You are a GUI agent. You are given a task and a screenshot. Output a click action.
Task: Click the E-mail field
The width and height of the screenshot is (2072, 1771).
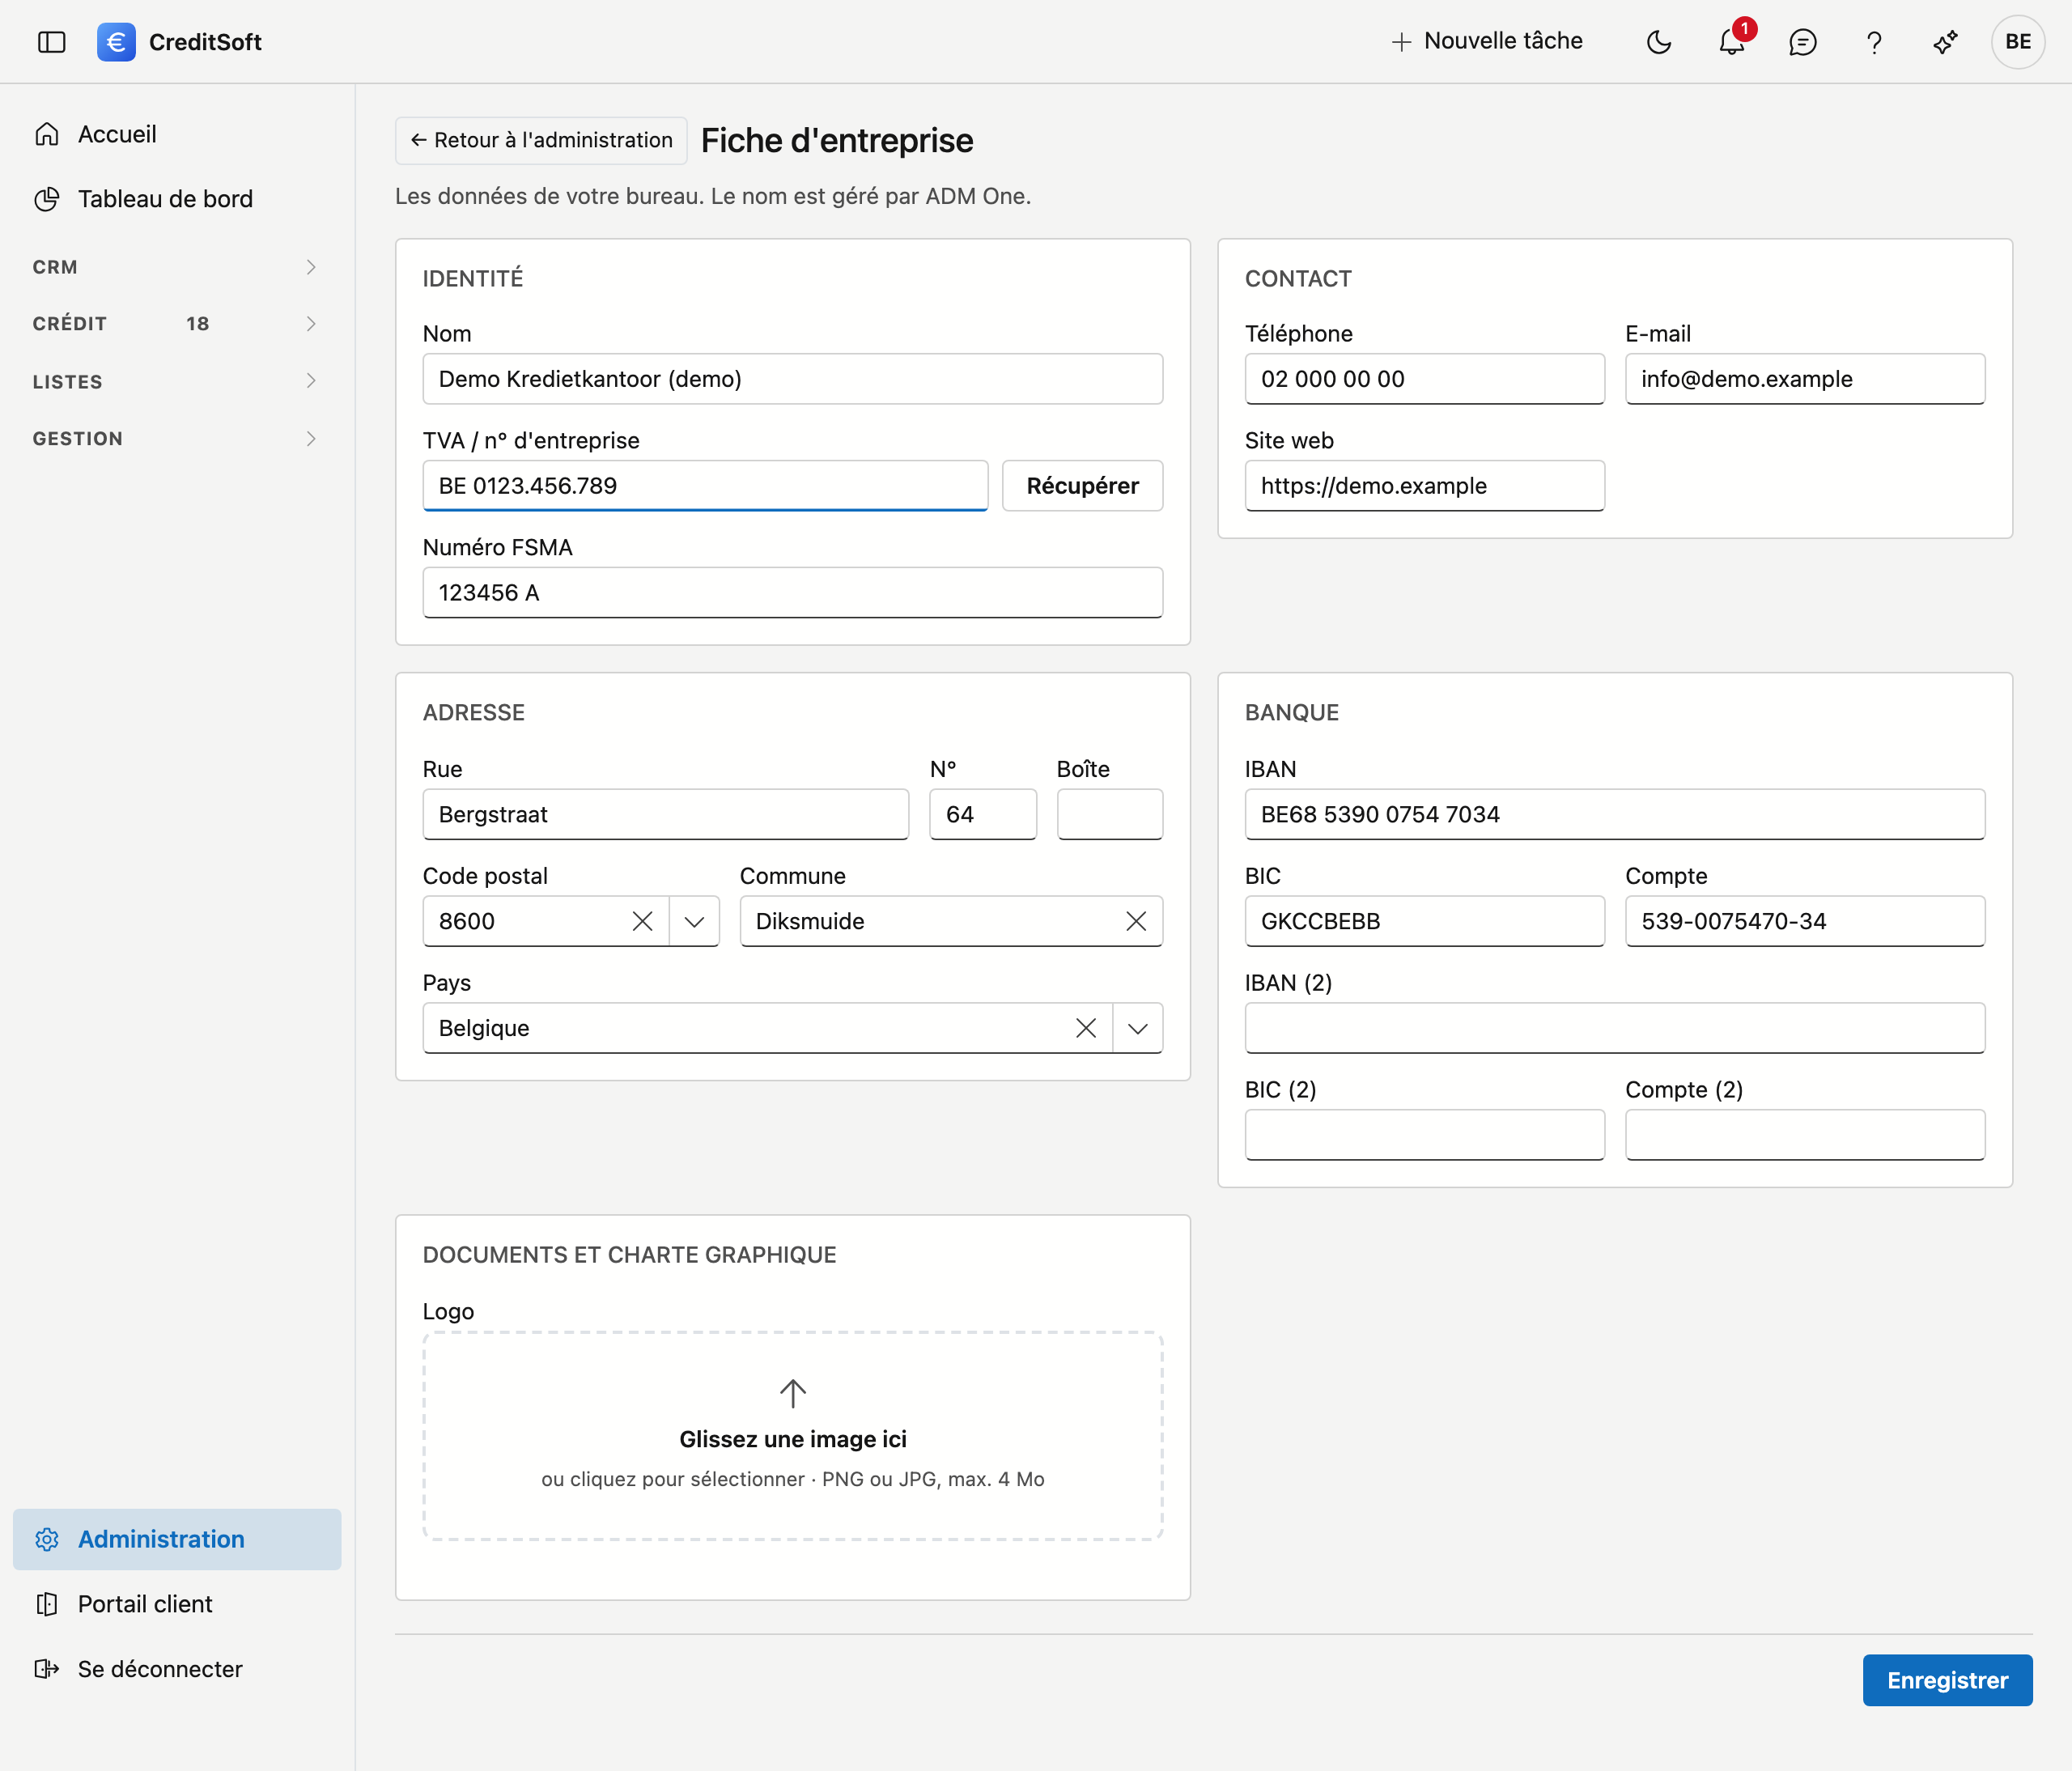point(1805,379)
